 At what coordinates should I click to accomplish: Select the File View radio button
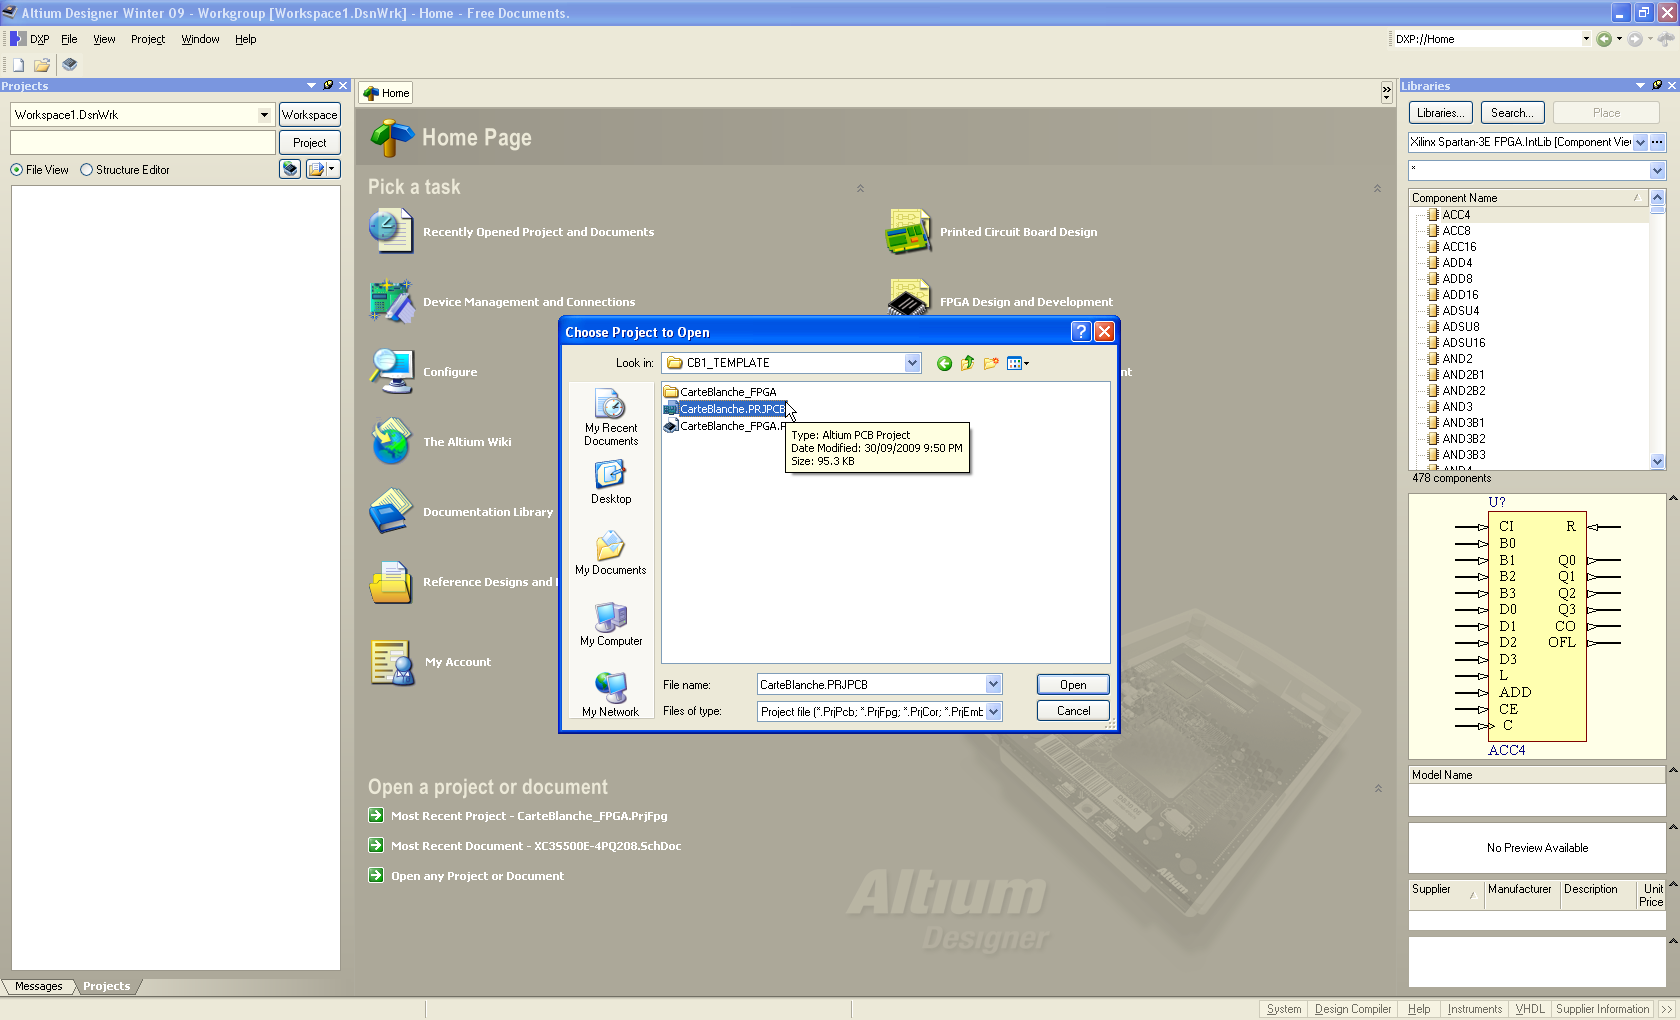pyautogui.click(x=16, y=170)
